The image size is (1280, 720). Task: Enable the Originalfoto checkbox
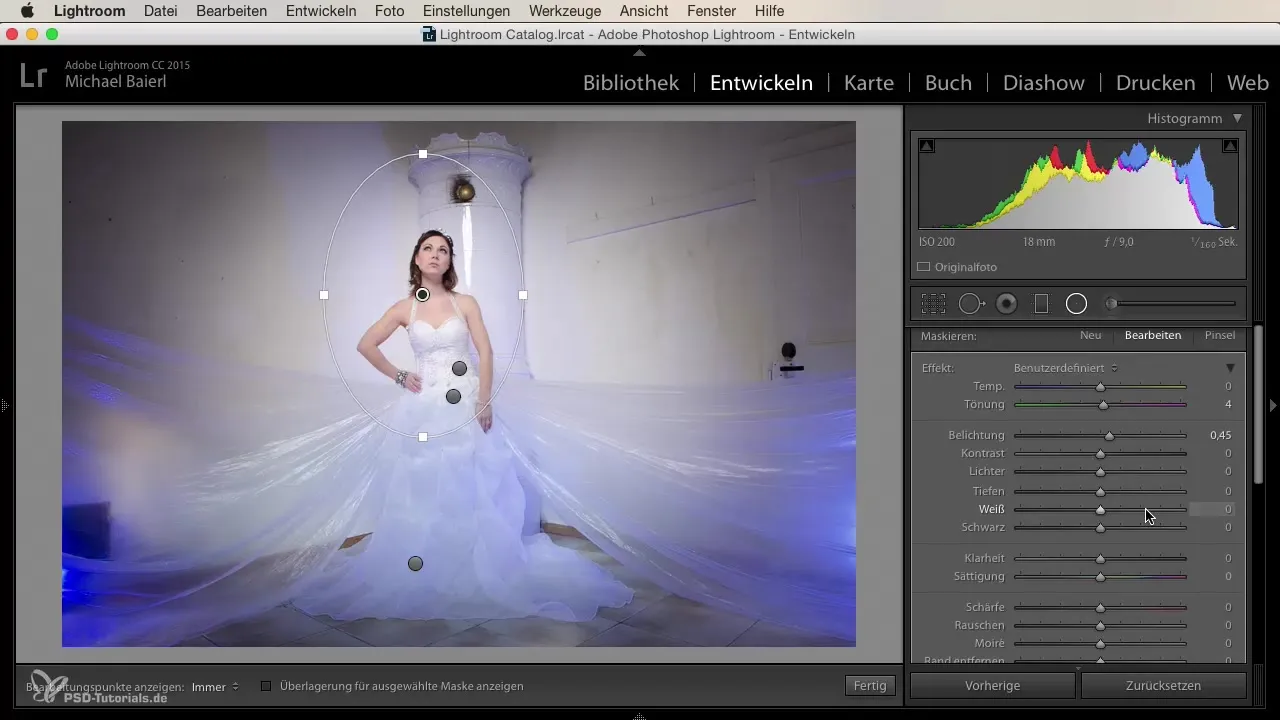[923, 267]
